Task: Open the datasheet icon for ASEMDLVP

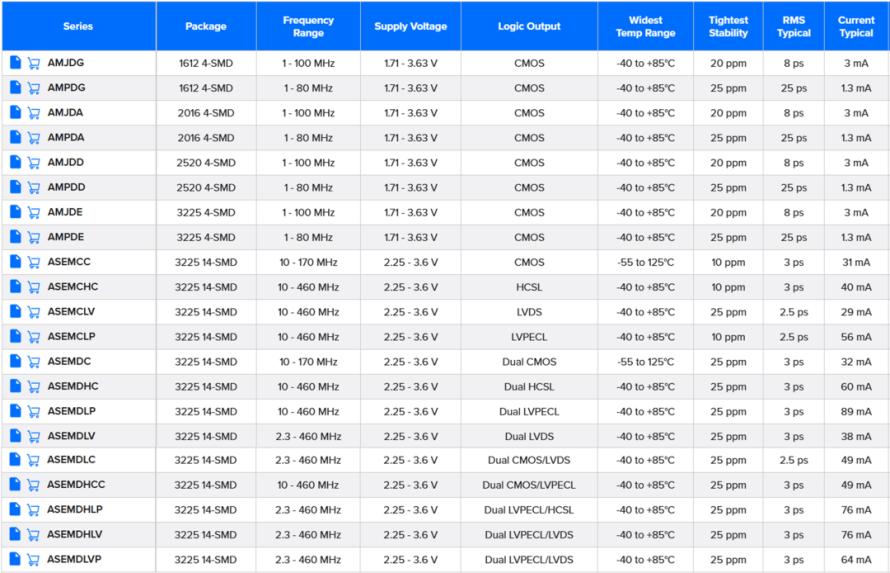Action: coord(15,559)
